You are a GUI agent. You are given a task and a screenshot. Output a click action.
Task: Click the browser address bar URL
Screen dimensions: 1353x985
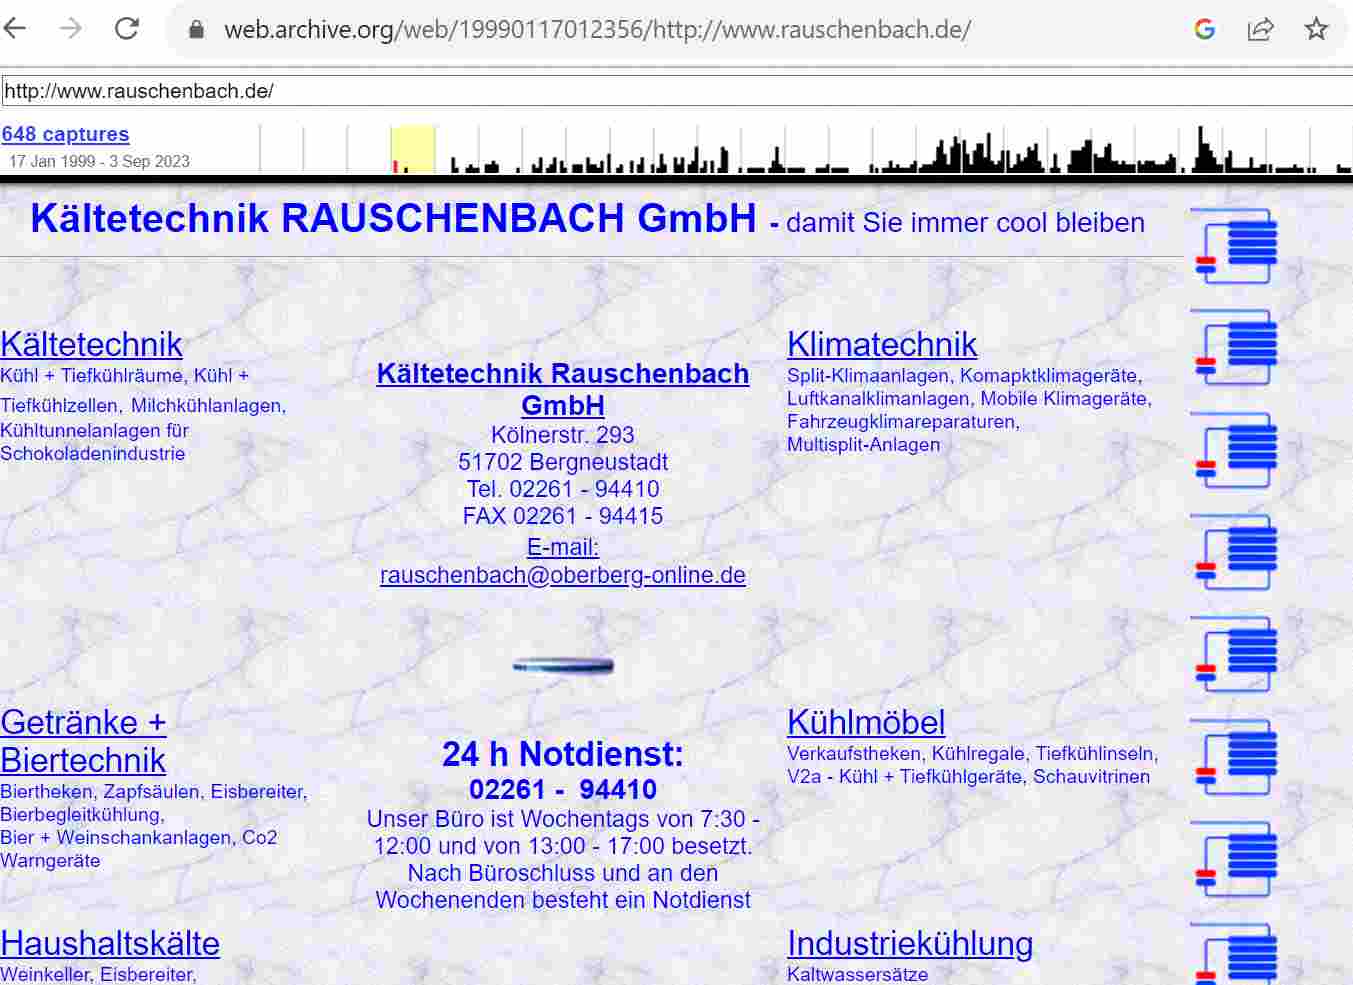pyautogui.click(x=597, y=30)
